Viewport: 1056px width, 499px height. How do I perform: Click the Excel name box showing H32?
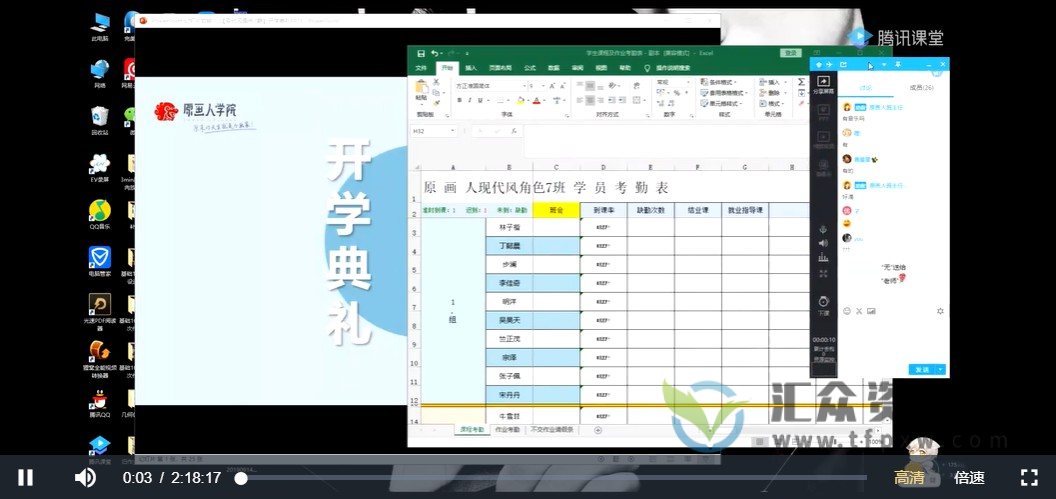(x=433, y=131)
